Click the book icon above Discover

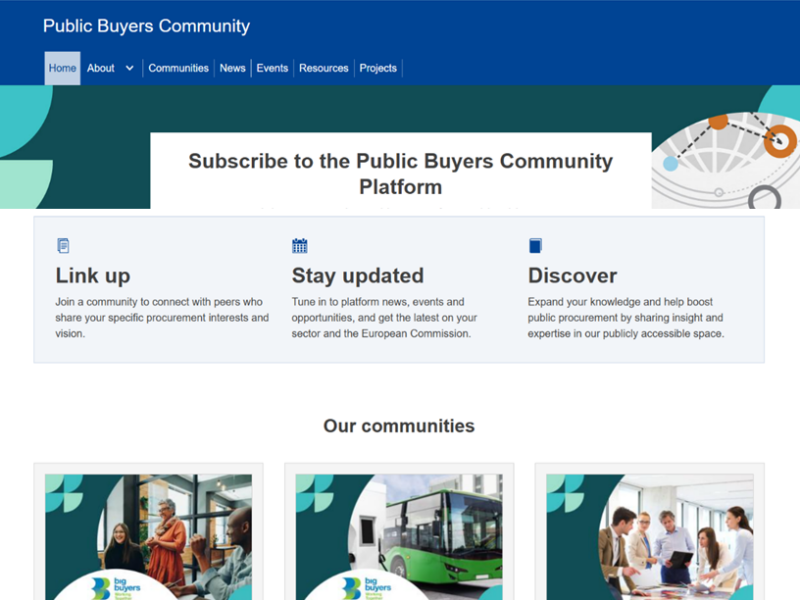click(x=535, y=246)
